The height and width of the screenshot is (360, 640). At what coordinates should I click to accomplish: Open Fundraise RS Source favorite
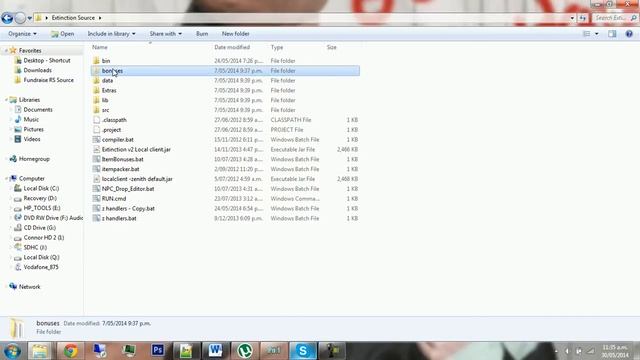49,80
